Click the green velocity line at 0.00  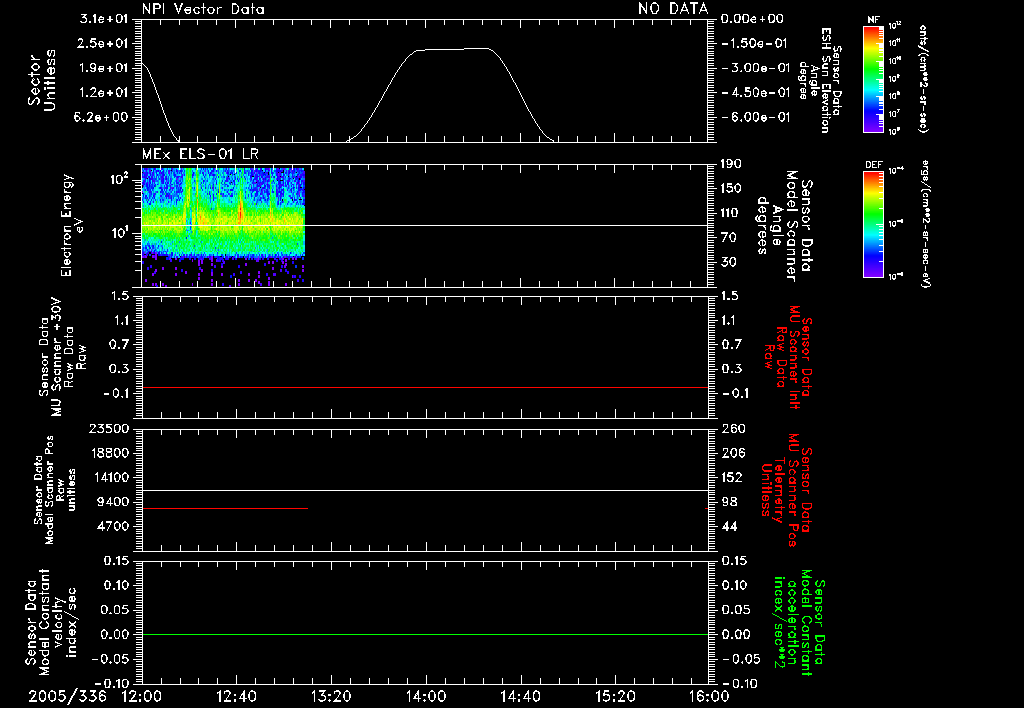(x=425, y=634)
